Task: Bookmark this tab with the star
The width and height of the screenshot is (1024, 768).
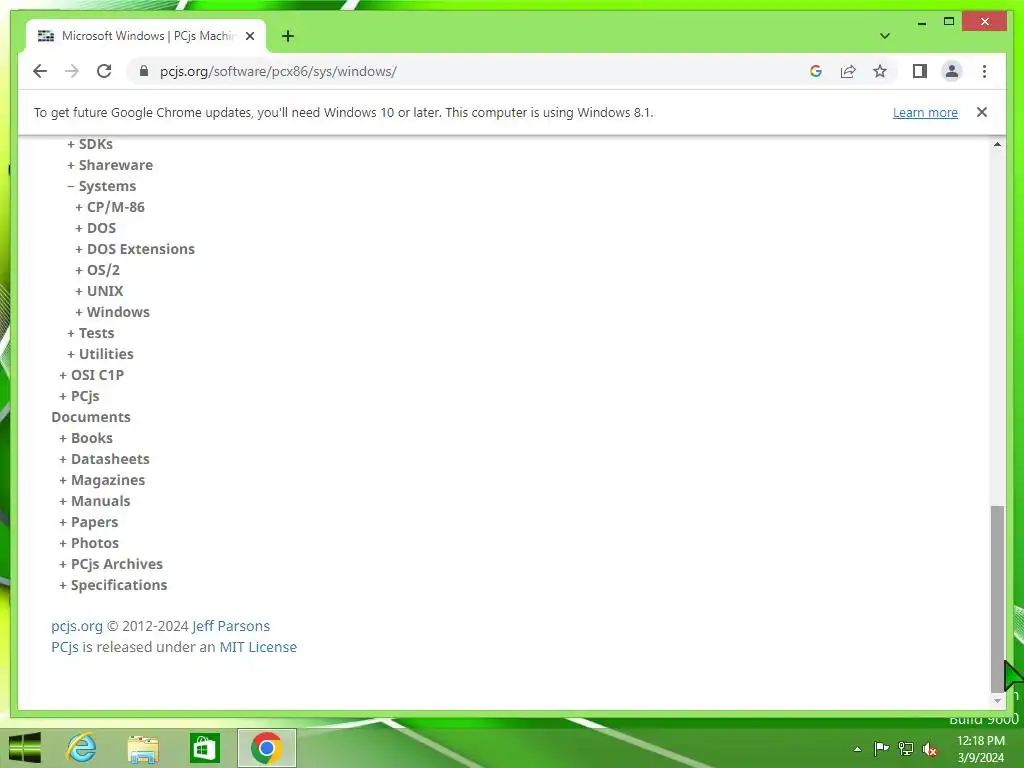Action: coord(880,71)
